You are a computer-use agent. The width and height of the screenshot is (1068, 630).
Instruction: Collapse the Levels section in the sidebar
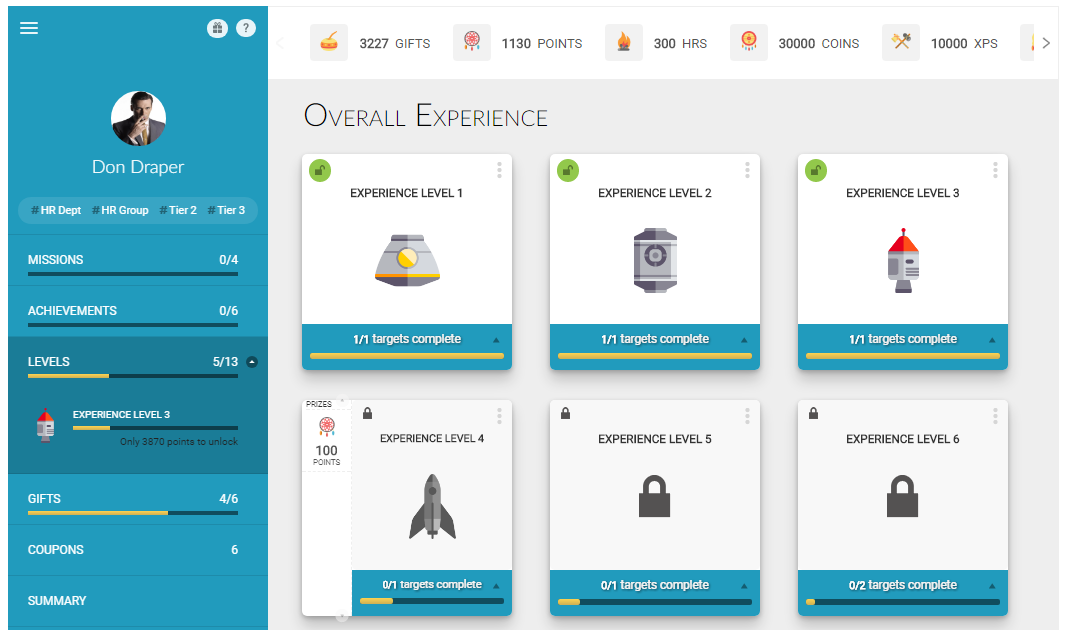tap(252, 362)
